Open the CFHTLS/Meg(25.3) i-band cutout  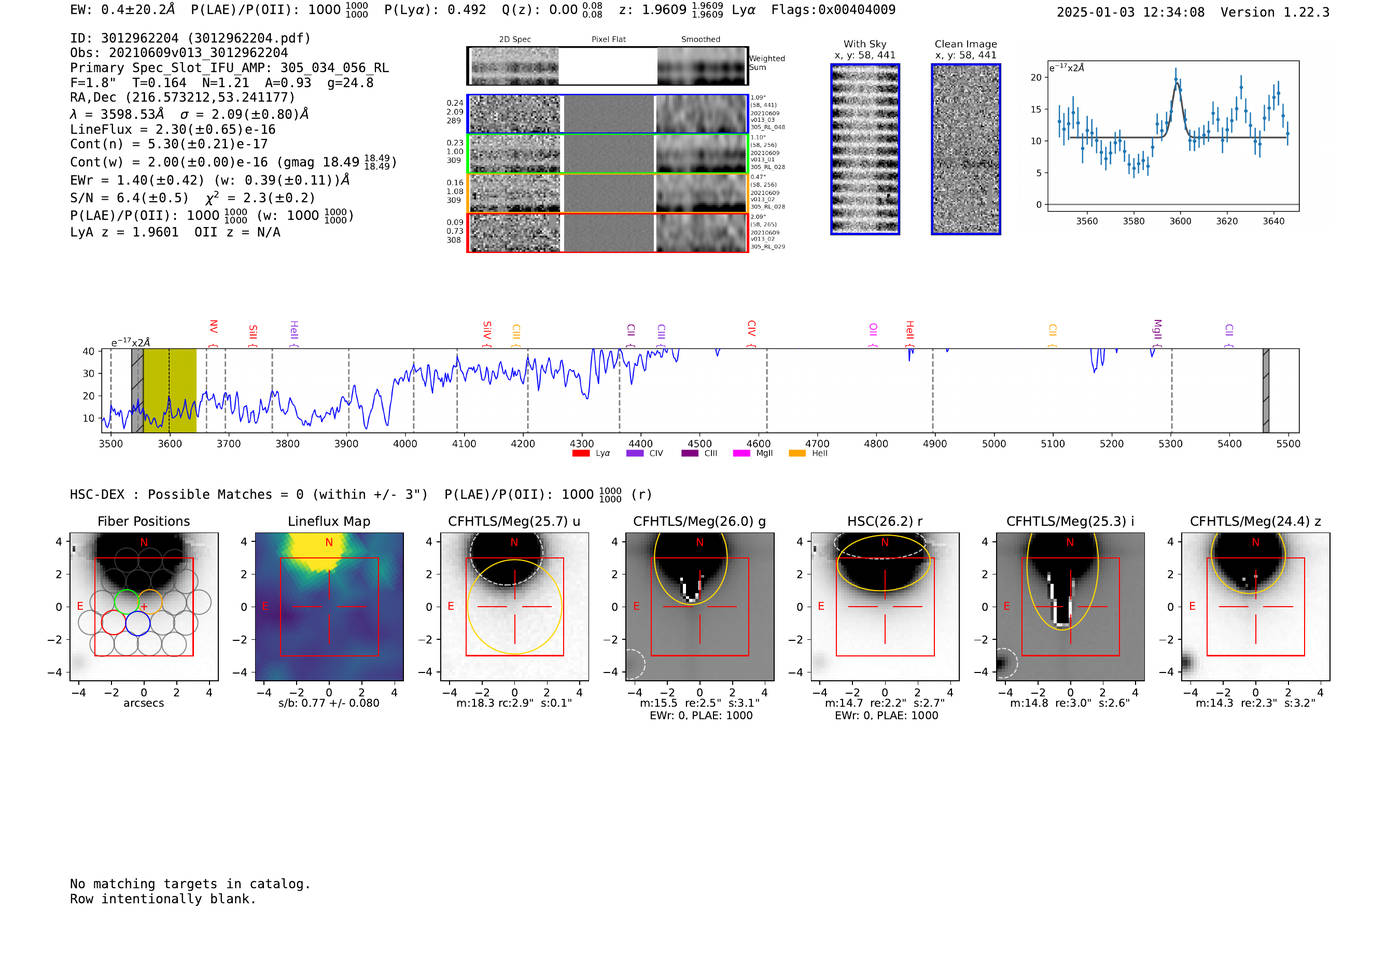pyautogui.click(x=1070, y=606)
